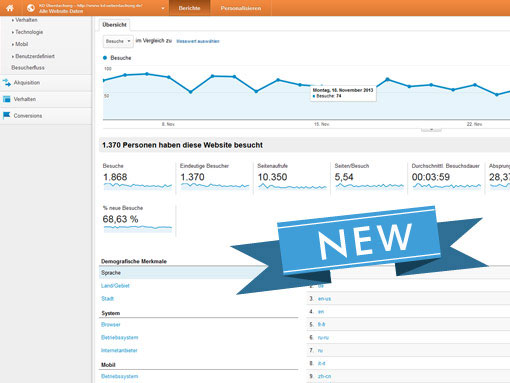Click the Besuchsdauer 00:03:59 metric
Viewport: 510px width, 383px height.
[446, 177]
